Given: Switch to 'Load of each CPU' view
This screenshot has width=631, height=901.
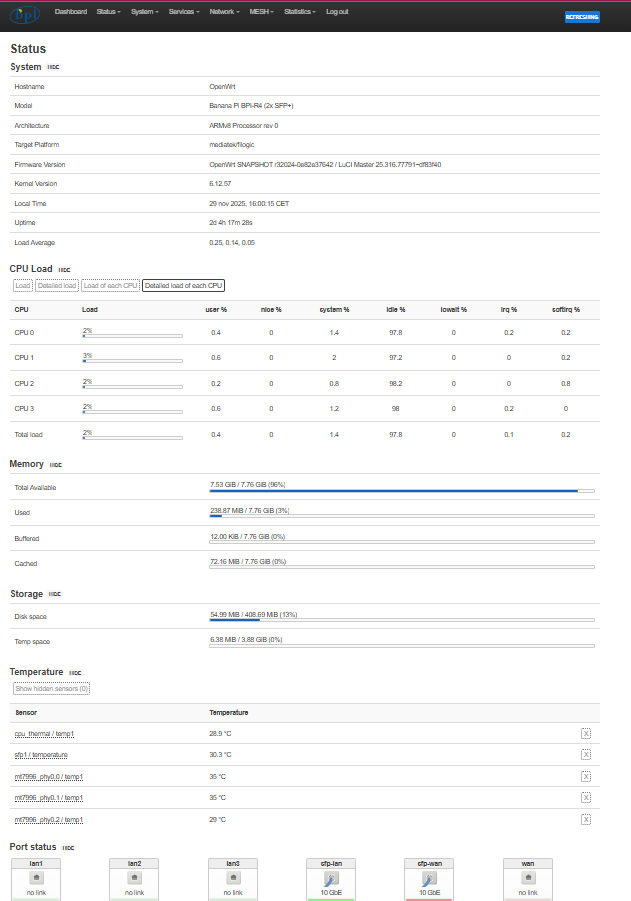Looking at the screenshot, I should [110, 286].
